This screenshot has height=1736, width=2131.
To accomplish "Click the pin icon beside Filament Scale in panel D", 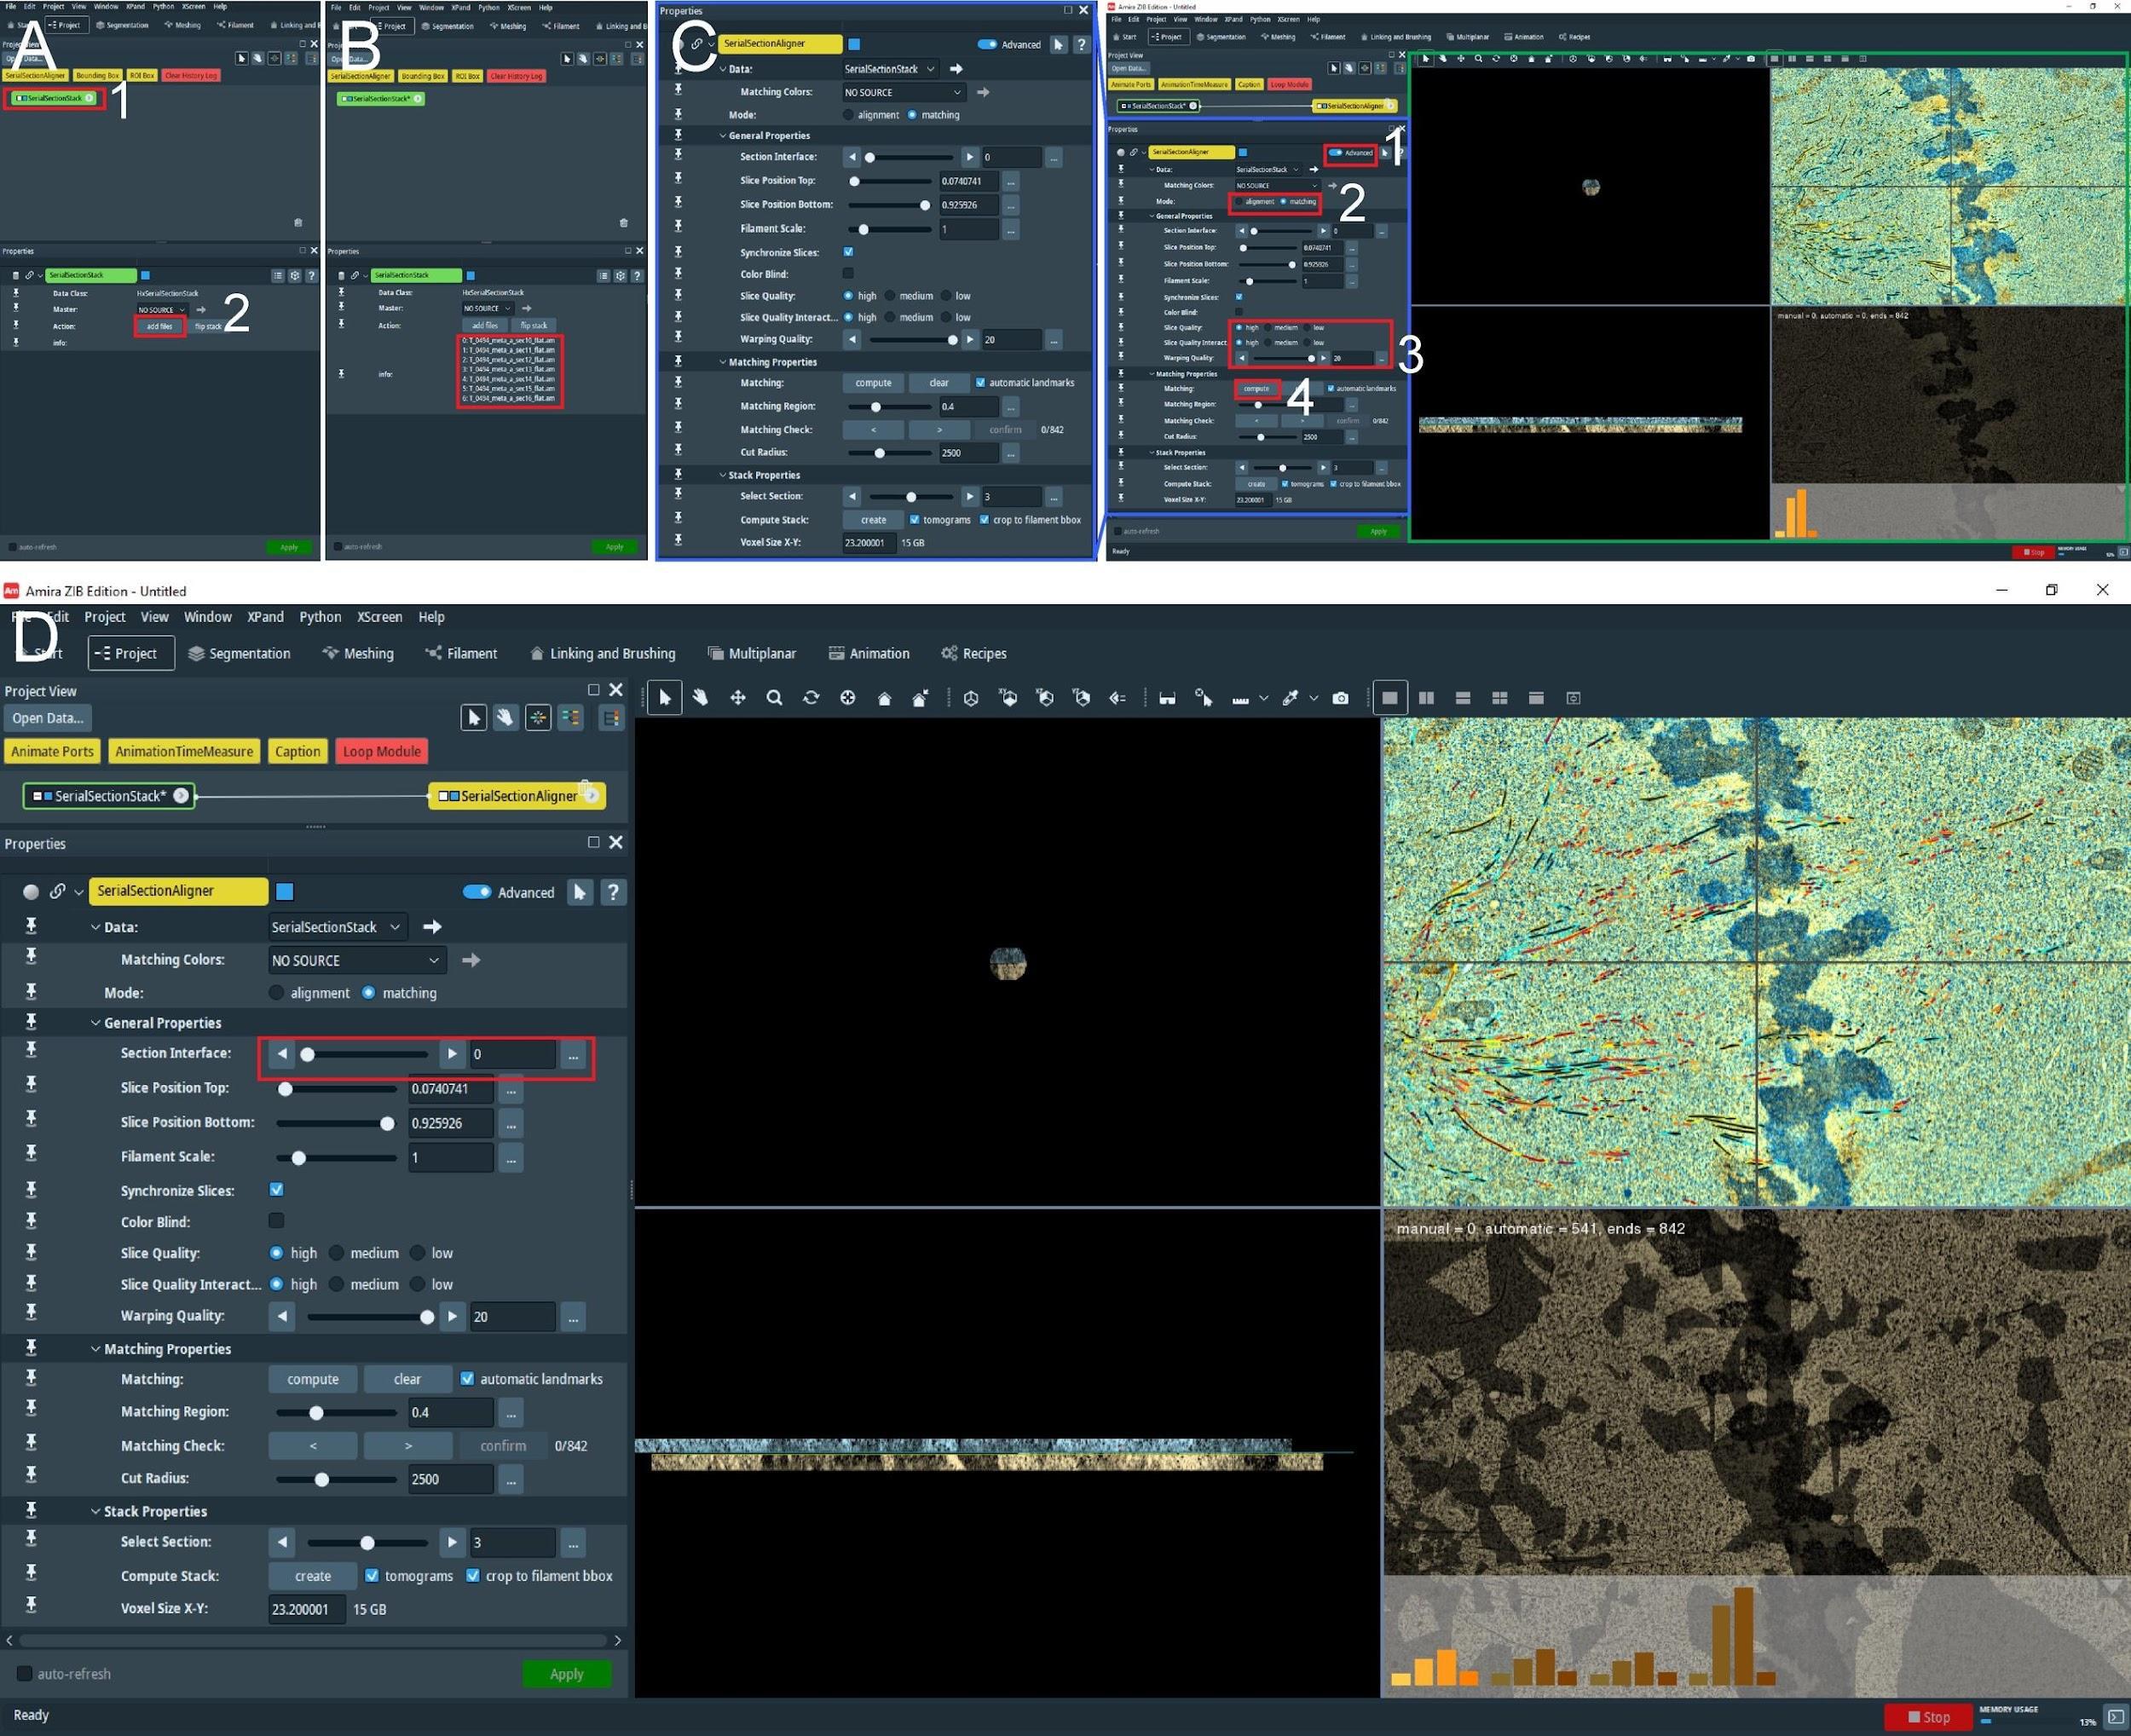I will [x=31, y=1155].
